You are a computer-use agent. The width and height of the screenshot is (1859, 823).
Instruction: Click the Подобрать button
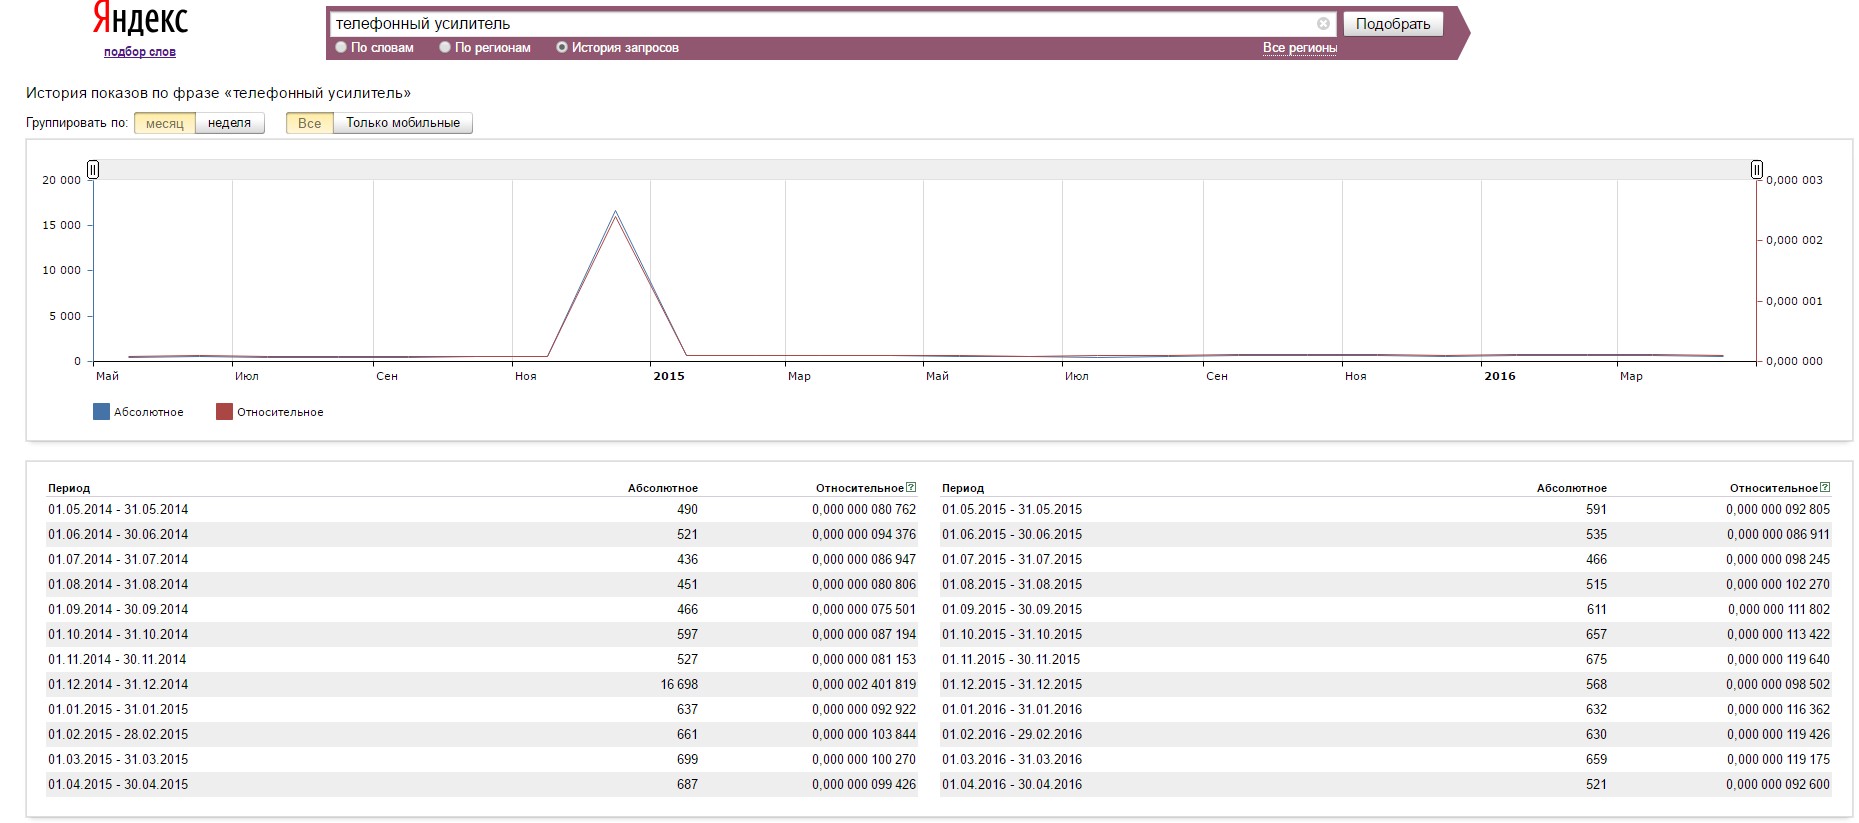coord(1393,24)
